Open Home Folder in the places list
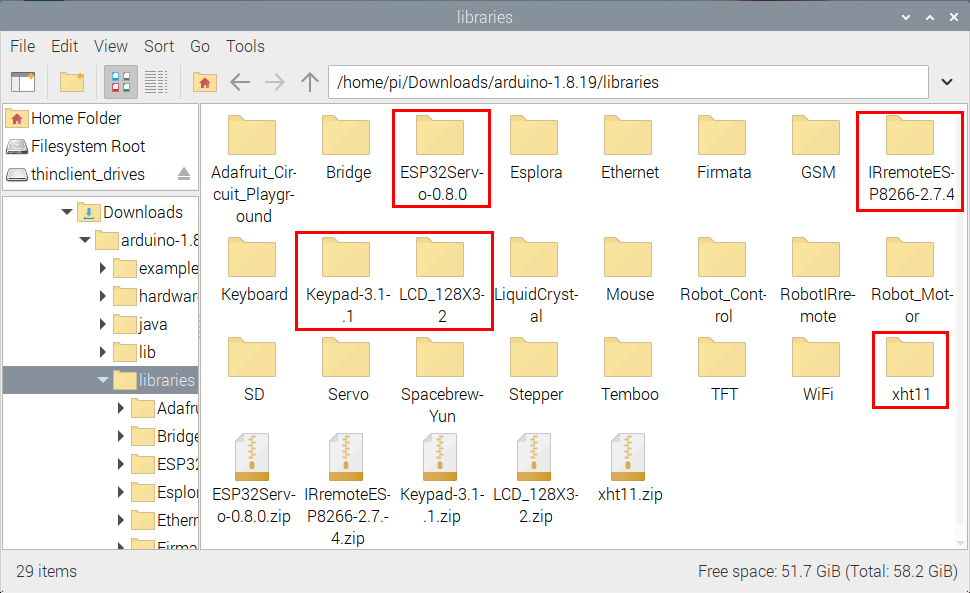Image resolution: width=970 pixels, height=593 pixels. pyautogui.click(x=75, y=118)
